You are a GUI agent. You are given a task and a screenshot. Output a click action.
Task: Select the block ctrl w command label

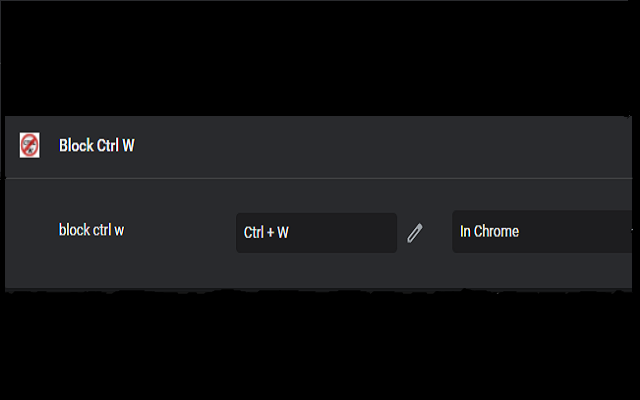pyautogui.click(x=91, y=230)
